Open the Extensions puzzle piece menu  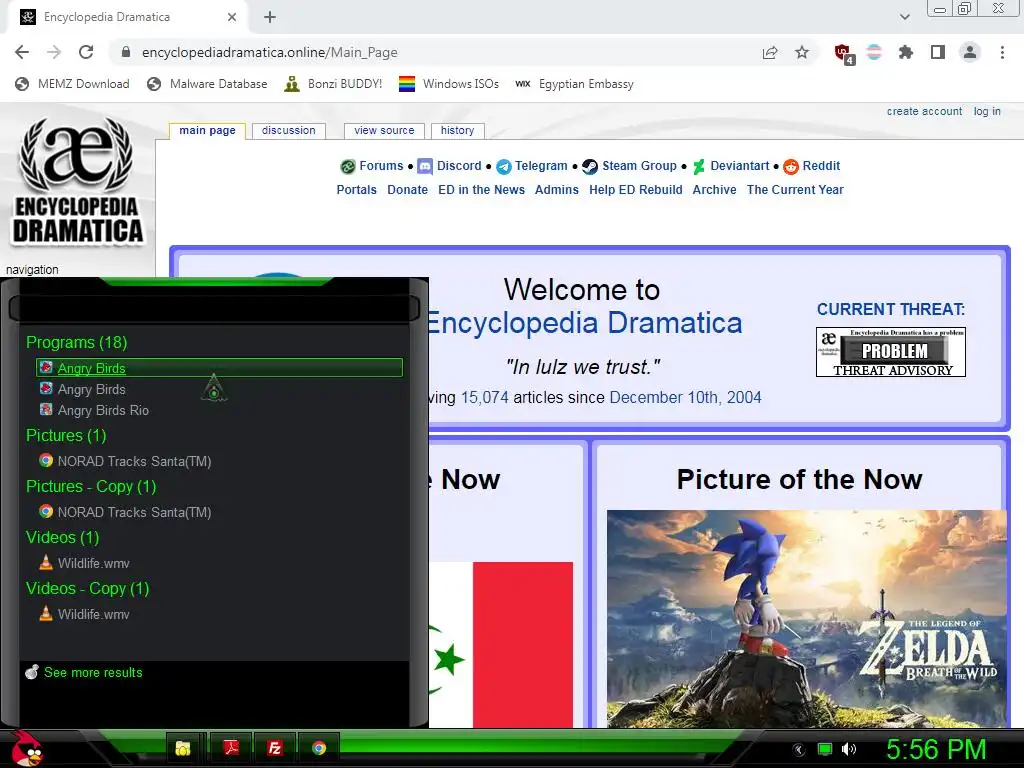906,52
